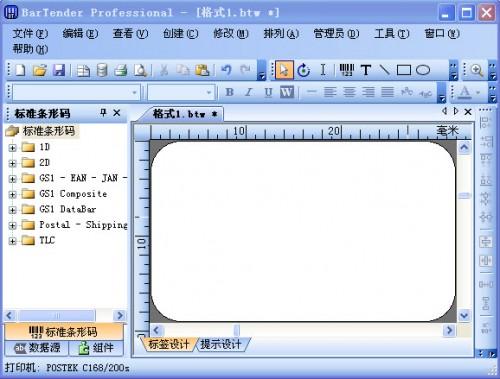Open an existing file icon
Screen dimensions: 500x379
tap(40, 70)
